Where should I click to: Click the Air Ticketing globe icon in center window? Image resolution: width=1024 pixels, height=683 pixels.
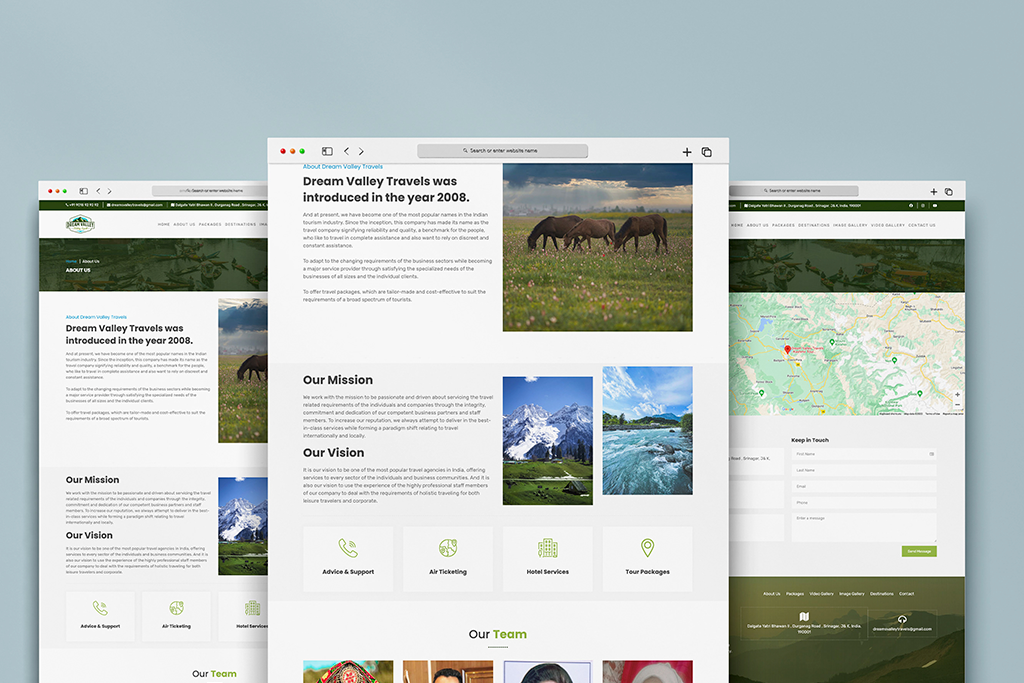point(447,548)
